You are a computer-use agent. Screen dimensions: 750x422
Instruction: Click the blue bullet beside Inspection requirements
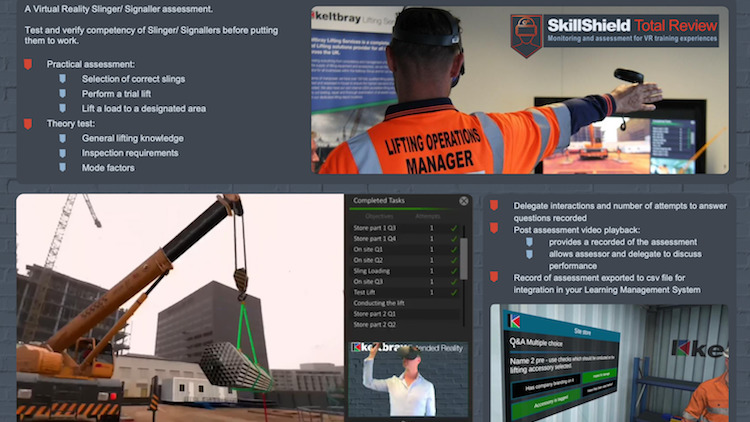point(63,153)
